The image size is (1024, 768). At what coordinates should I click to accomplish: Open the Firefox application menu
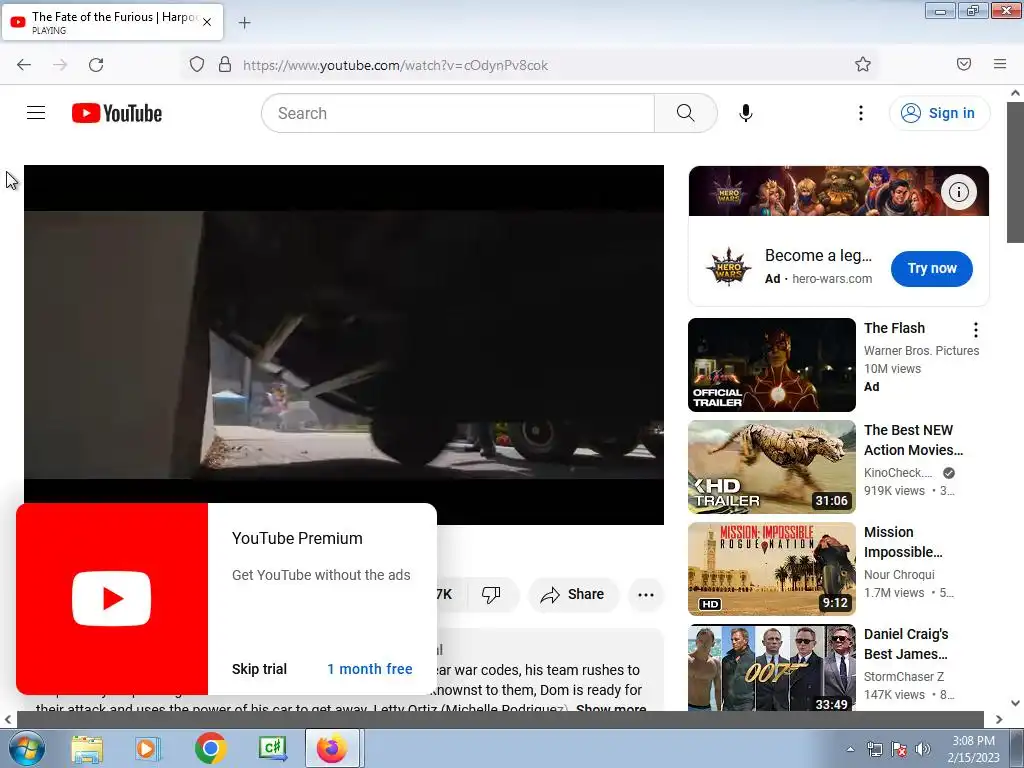(x=1000, y=64)
